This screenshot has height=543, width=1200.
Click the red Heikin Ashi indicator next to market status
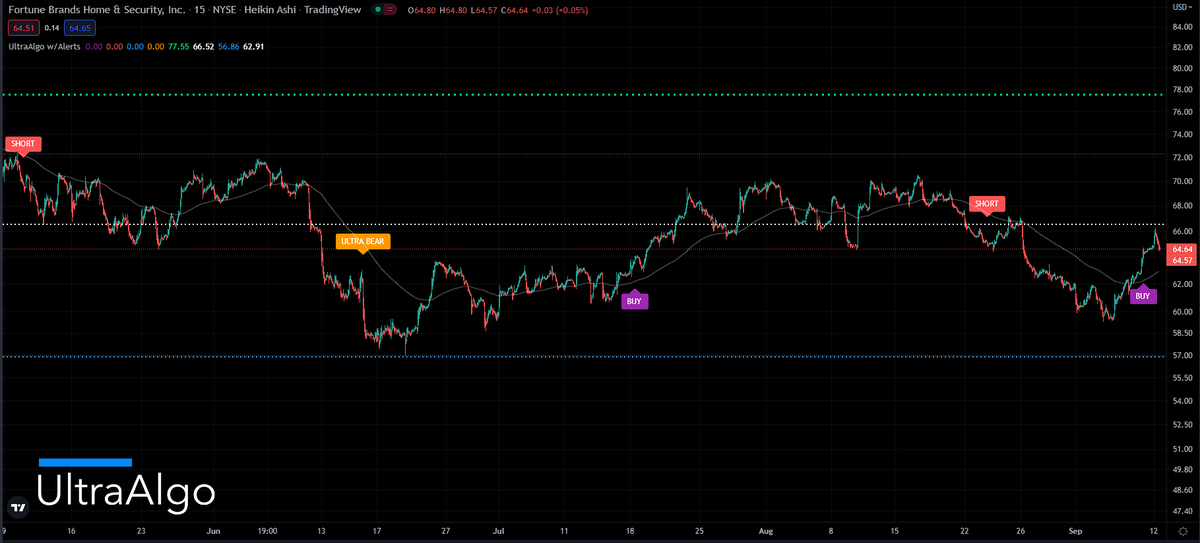tap(389, 9)
